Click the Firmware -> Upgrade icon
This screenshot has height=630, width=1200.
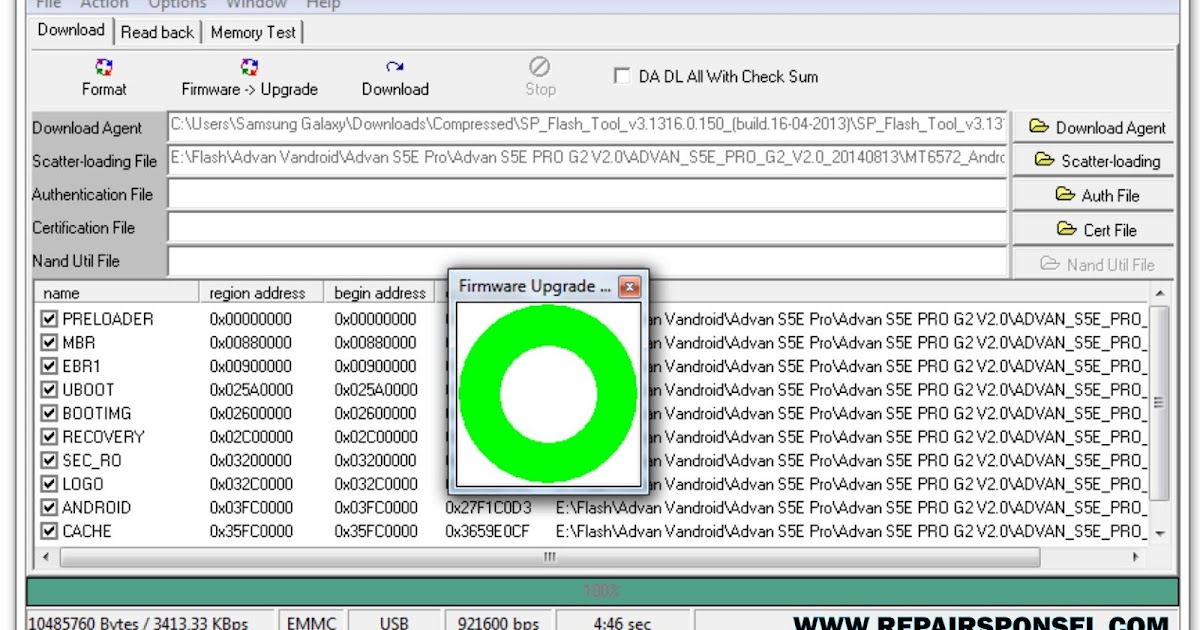click(x=250, y=68)
